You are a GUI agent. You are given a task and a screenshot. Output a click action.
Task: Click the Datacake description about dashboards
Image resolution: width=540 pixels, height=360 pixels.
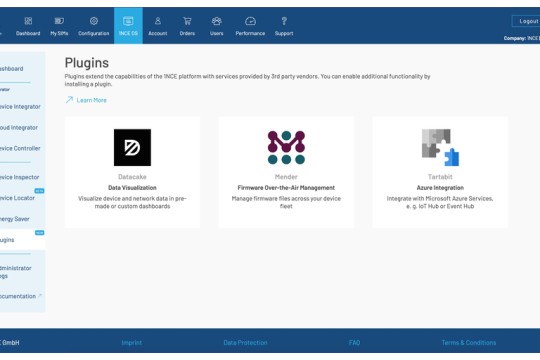[132, 202]
